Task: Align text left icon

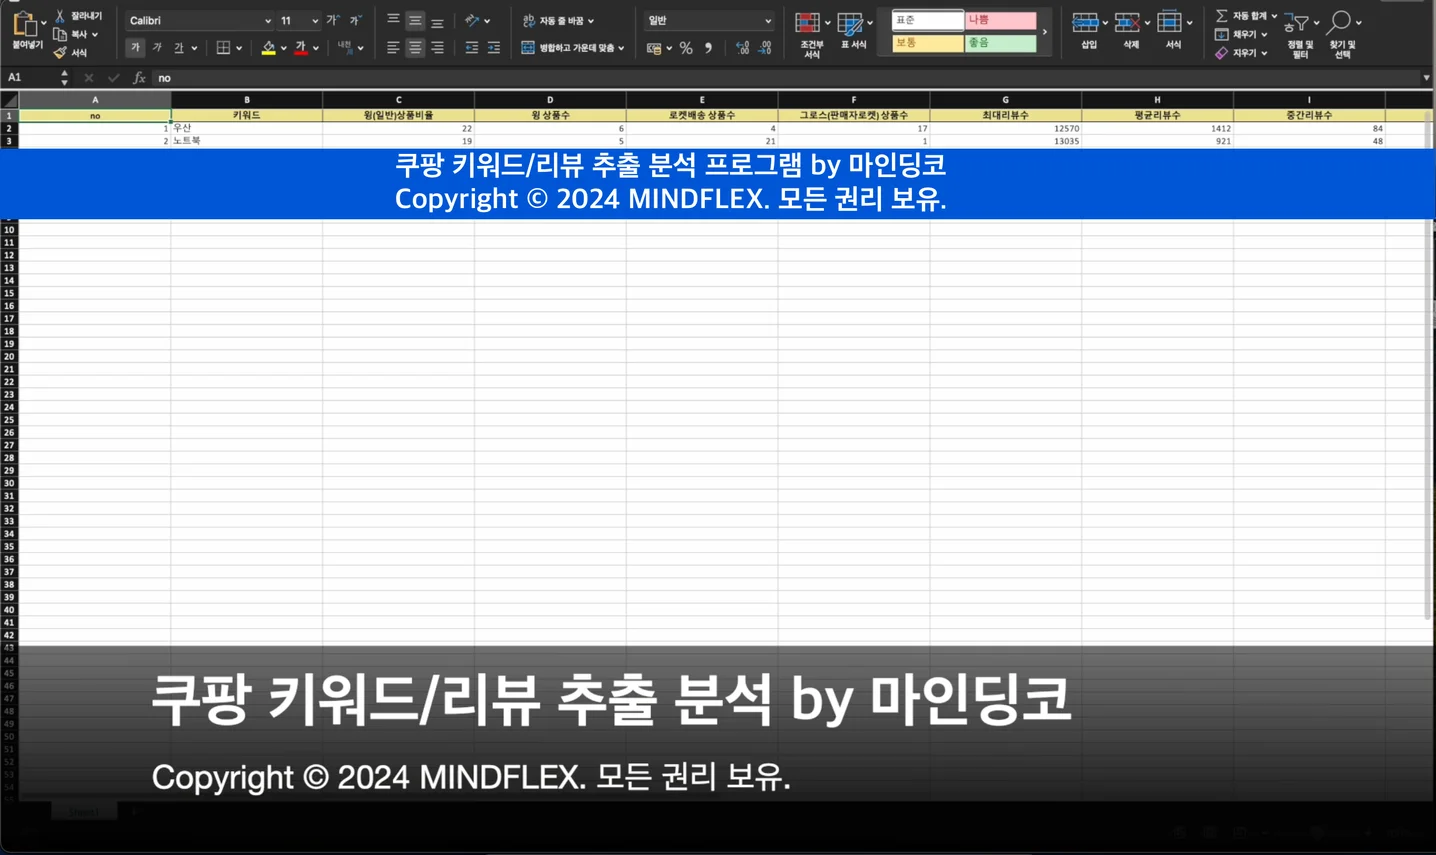Action: pyautogui.click(x=393, y=47)
